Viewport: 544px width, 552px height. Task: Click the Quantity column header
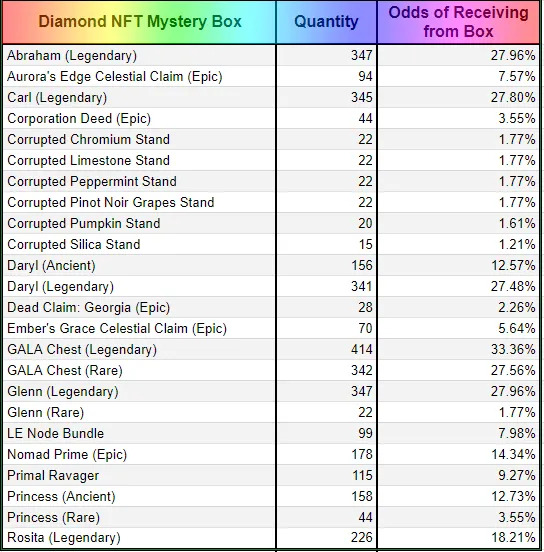click(326, 22)
